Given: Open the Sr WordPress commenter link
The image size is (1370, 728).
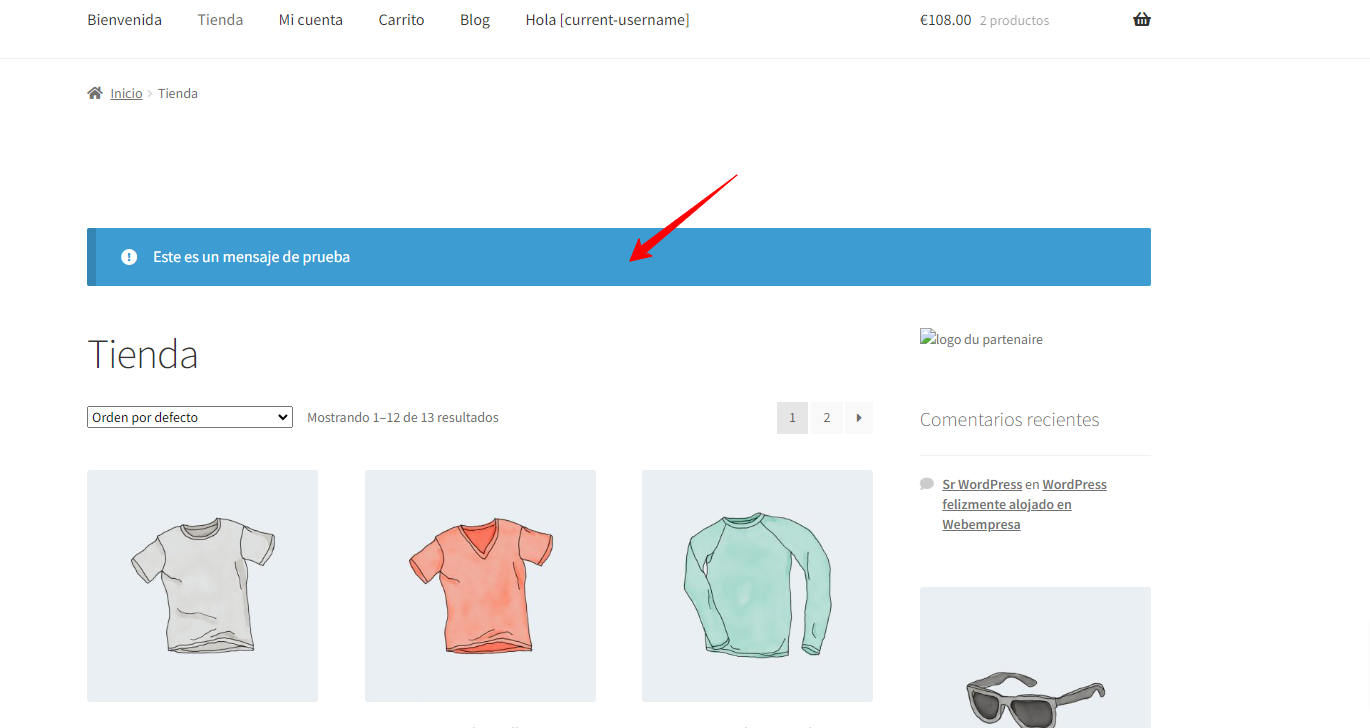Looking at the screenshot, I should coord(982,484).
